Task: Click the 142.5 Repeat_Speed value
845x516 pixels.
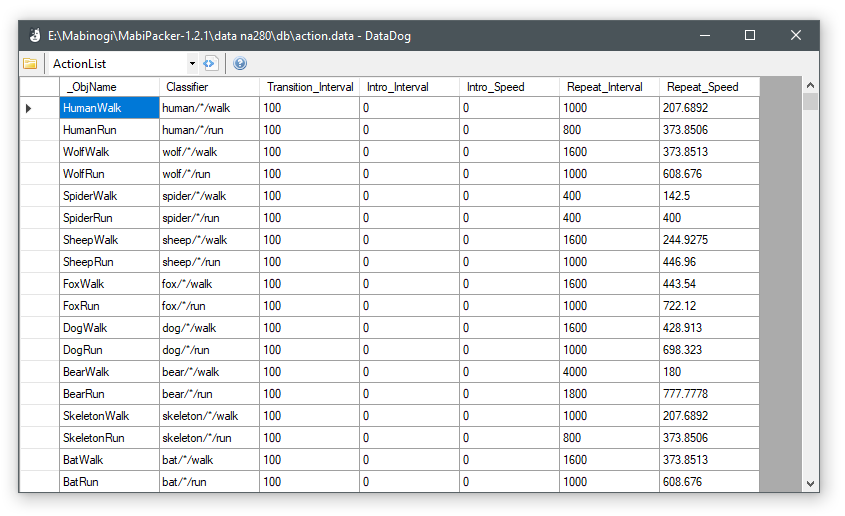Action: click(709, 196)
